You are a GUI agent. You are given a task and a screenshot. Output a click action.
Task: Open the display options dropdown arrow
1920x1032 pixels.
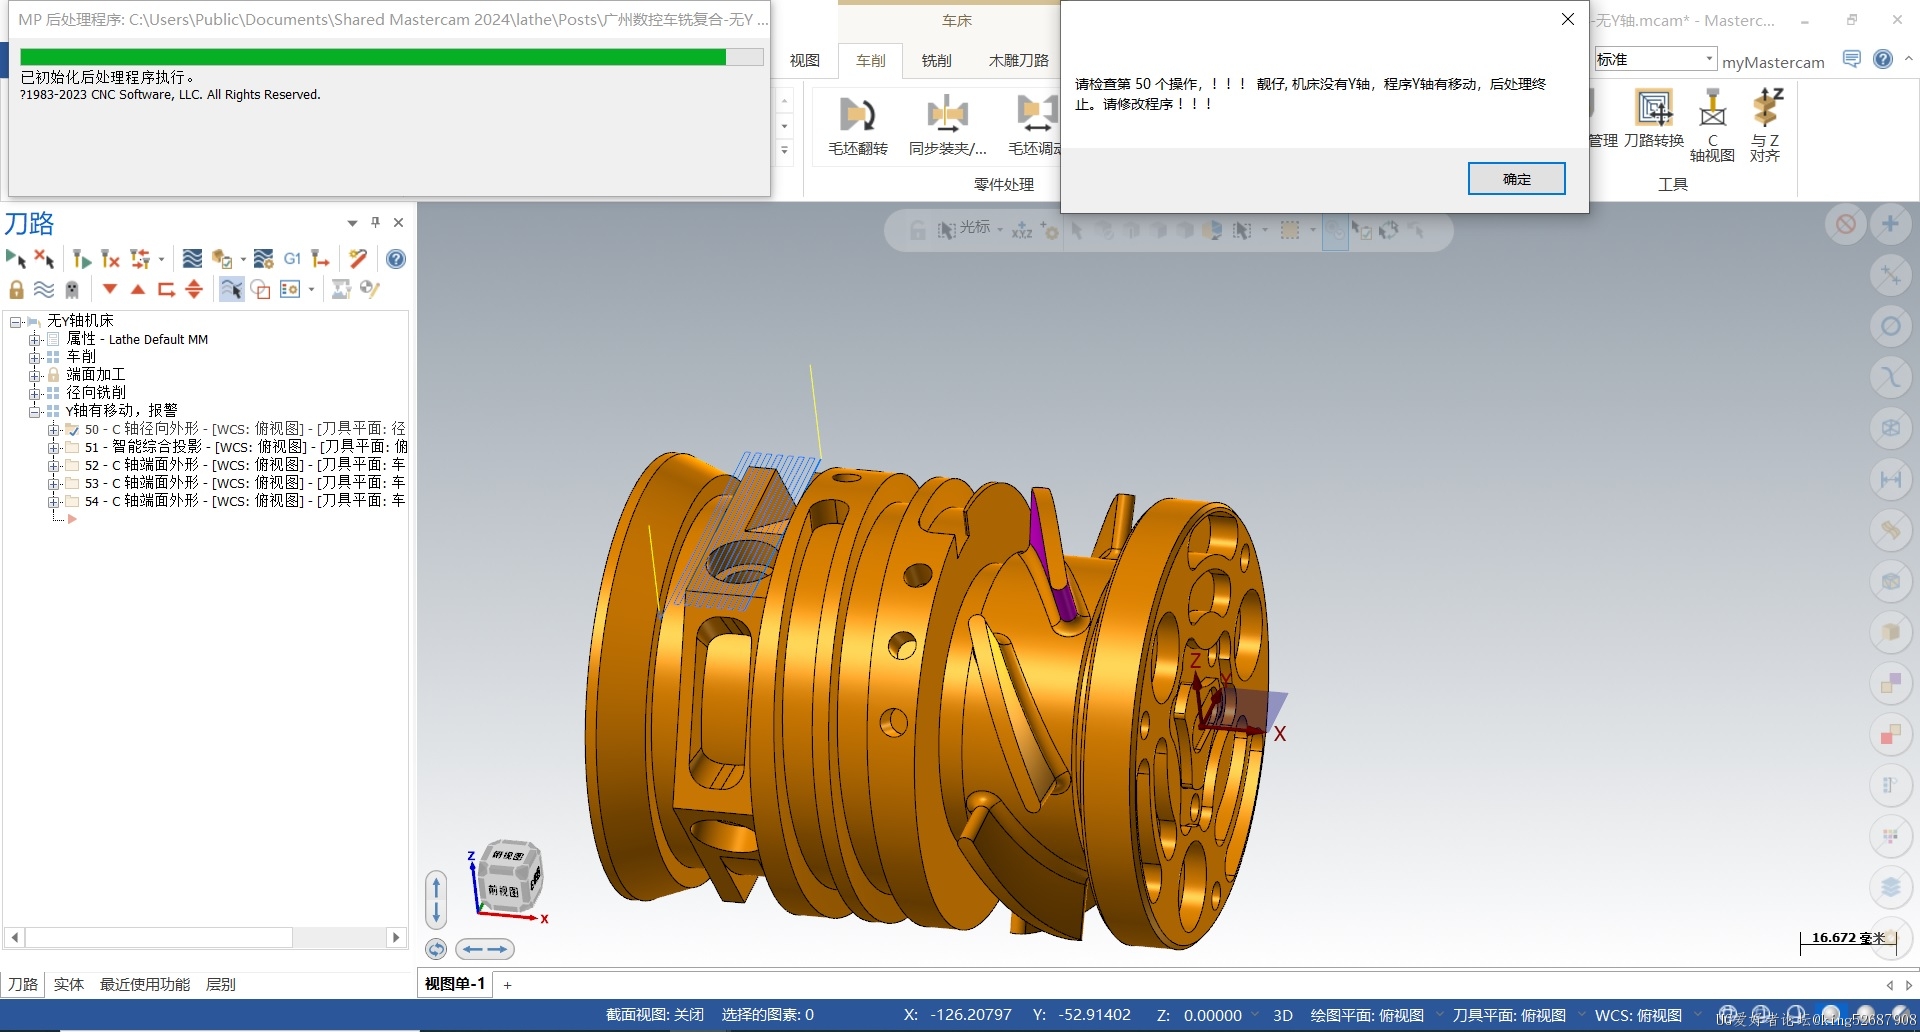tap(312, 290)
